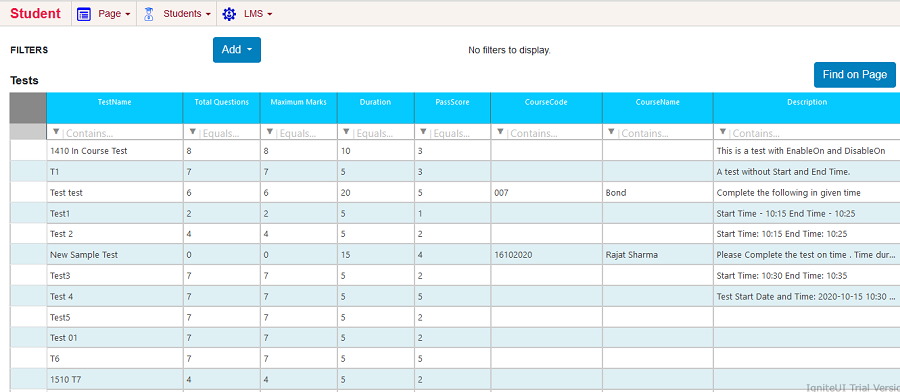
Task: Sort by the CourseName column header
Action: point(658,108)
